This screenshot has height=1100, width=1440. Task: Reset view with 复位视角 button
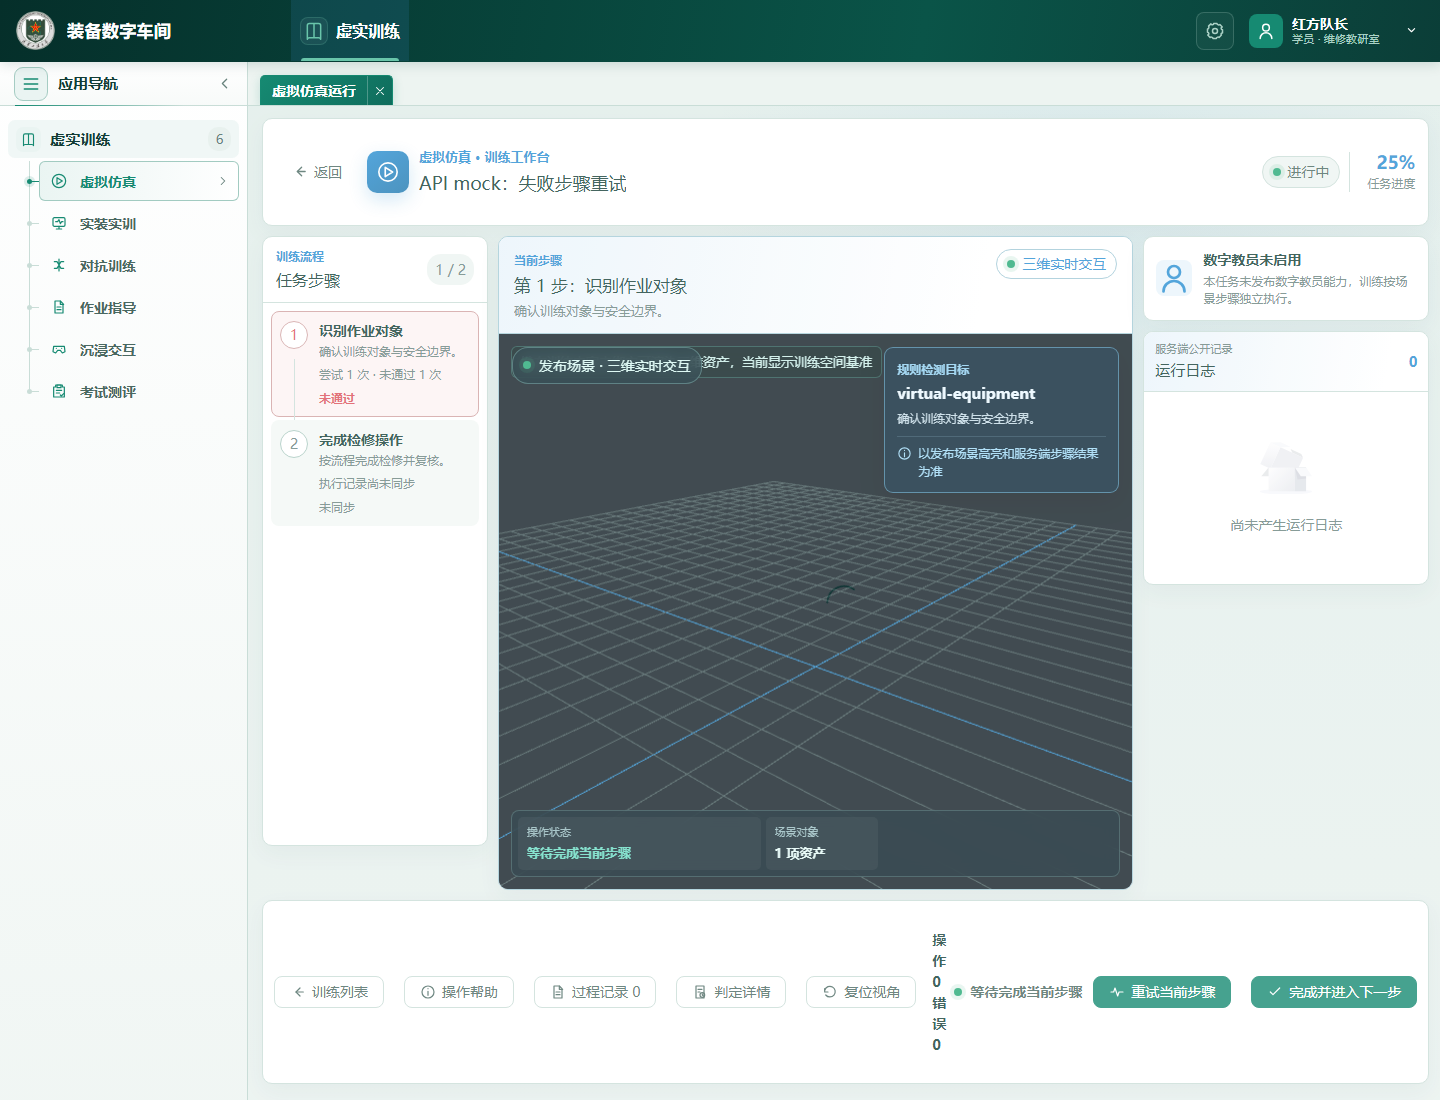[861, 992]
